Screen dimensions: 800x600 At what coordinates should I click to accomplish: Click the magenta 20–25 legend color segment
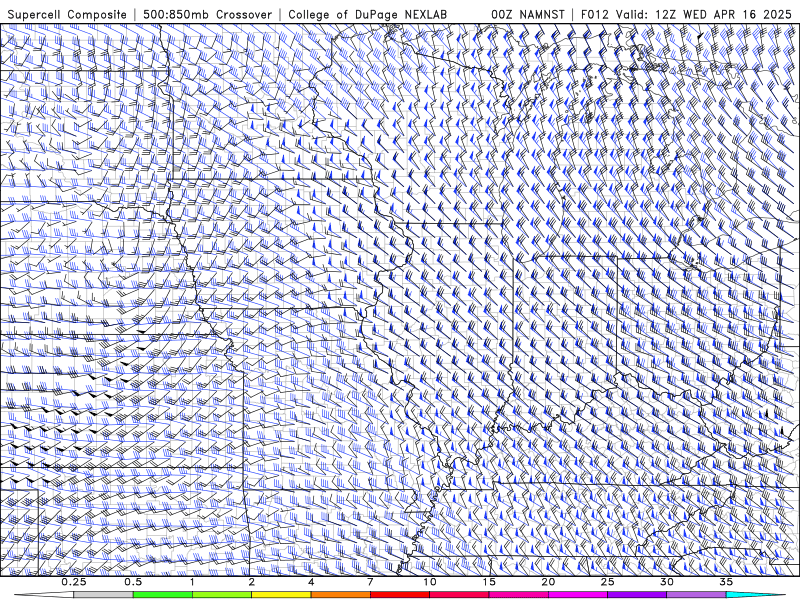(578, 595)
